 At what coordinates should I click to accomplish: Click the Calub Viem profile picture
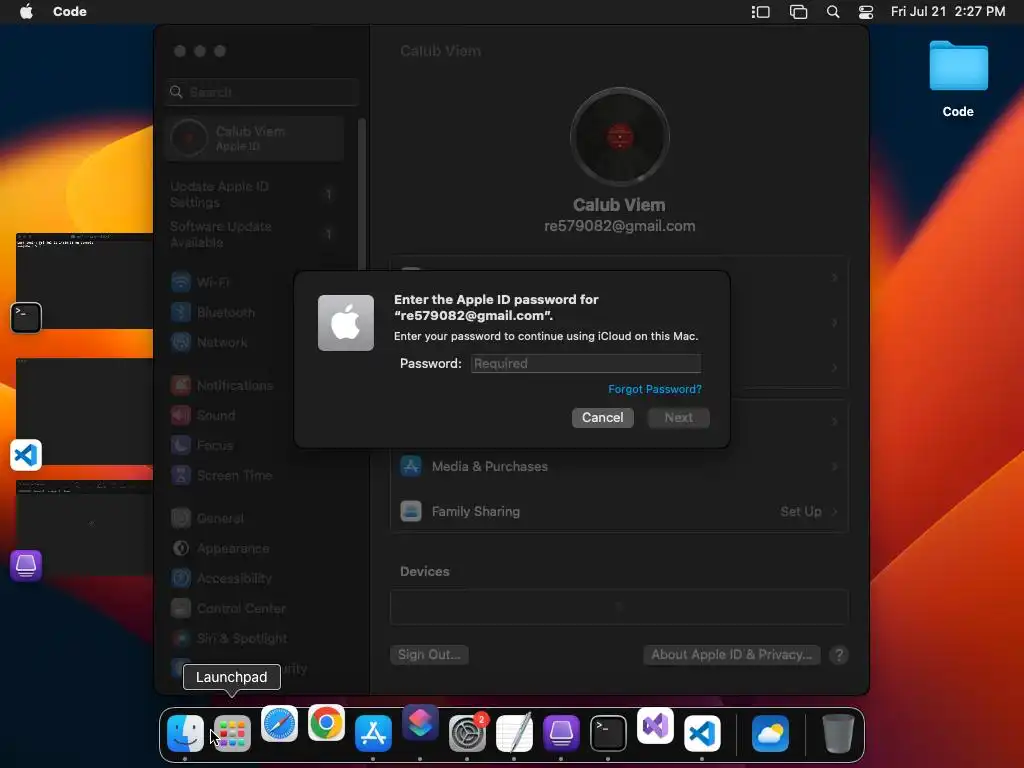[x=619, y=137]
